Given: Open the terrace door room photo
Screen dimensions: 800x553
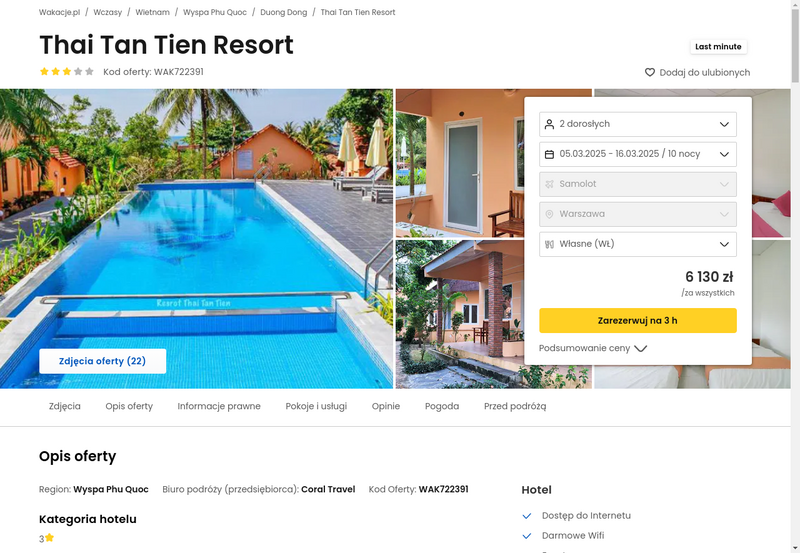Looking at the screenshot, I should [x=460, y=163].
